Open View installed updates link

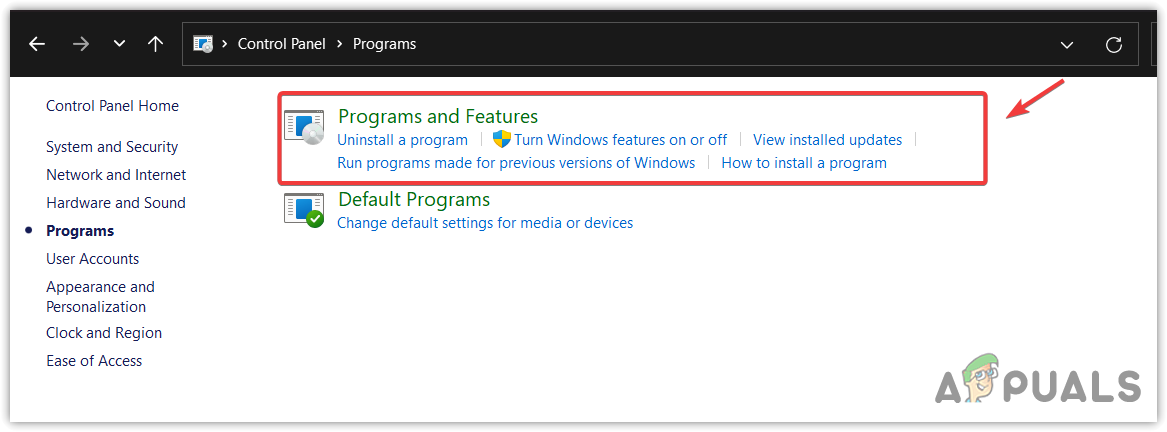tap(827, 140)
